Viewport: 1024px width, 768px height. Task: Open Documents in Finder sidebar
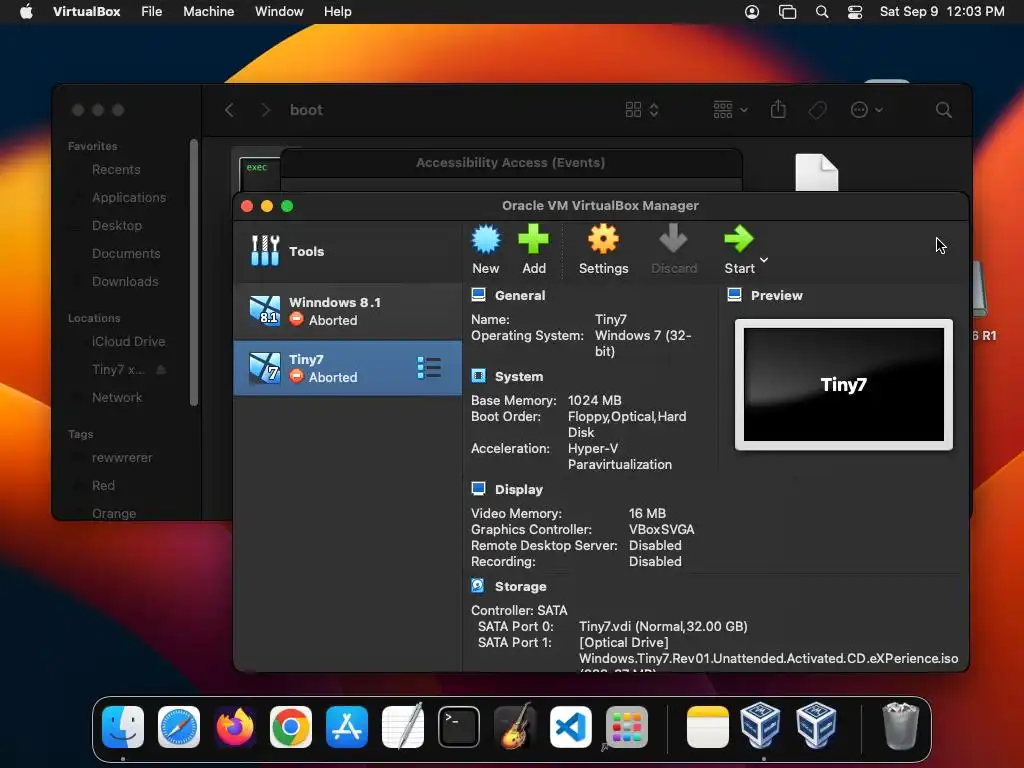[x=125, y=253]
